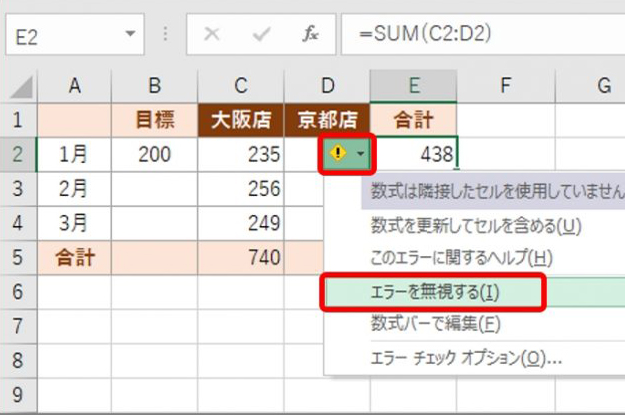Click the 3月 cell

click(x=75, y=223)
